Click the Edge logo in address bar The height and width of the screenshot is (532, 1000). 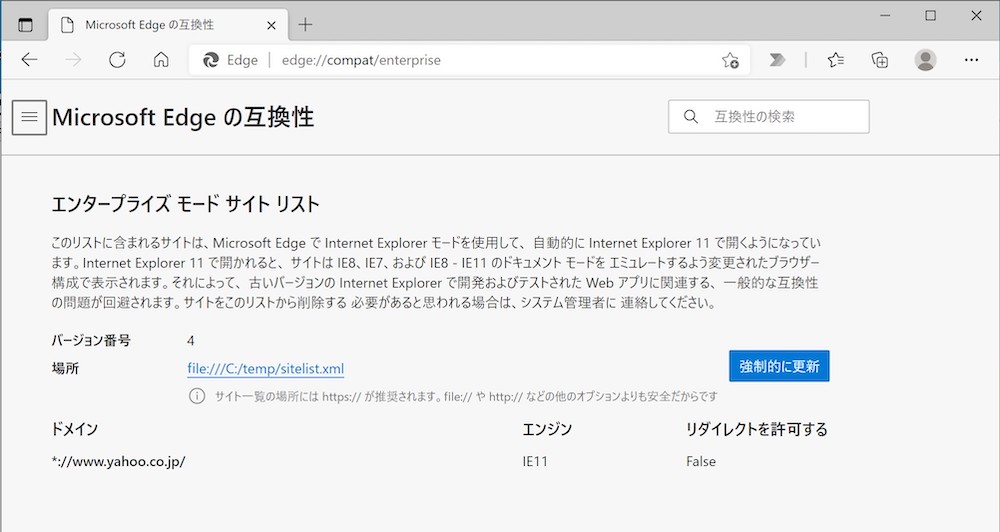(x=210, y=60)
